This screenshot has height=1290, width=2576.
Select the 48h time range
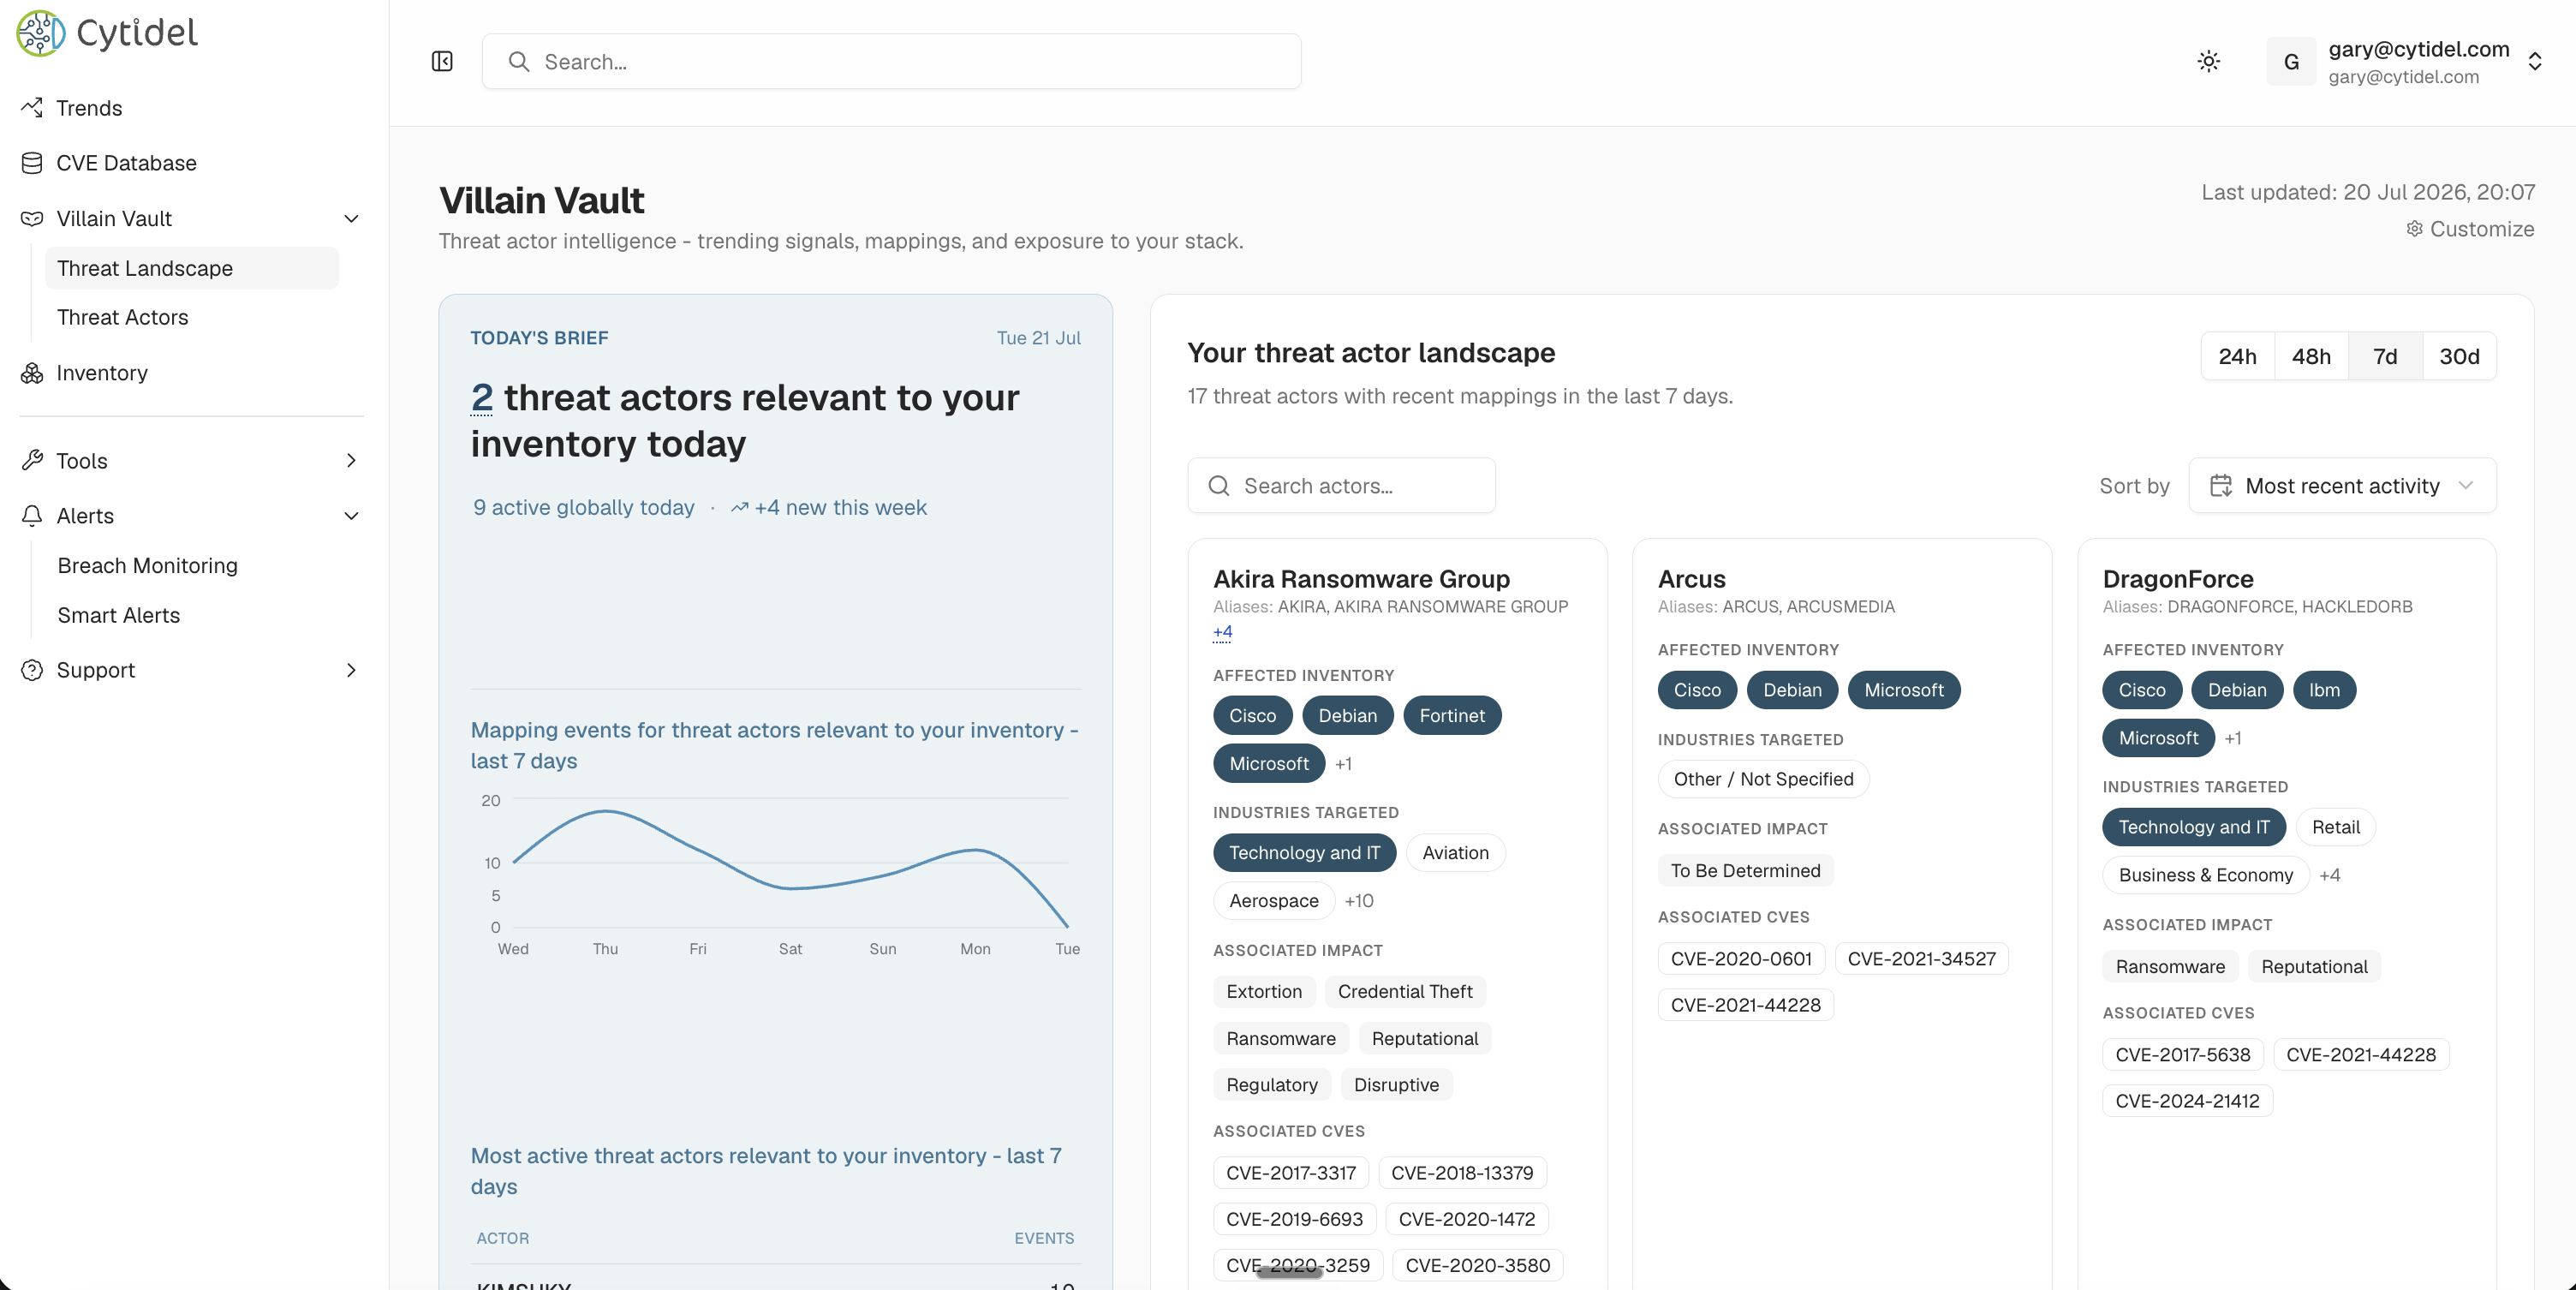point(2311,357)
